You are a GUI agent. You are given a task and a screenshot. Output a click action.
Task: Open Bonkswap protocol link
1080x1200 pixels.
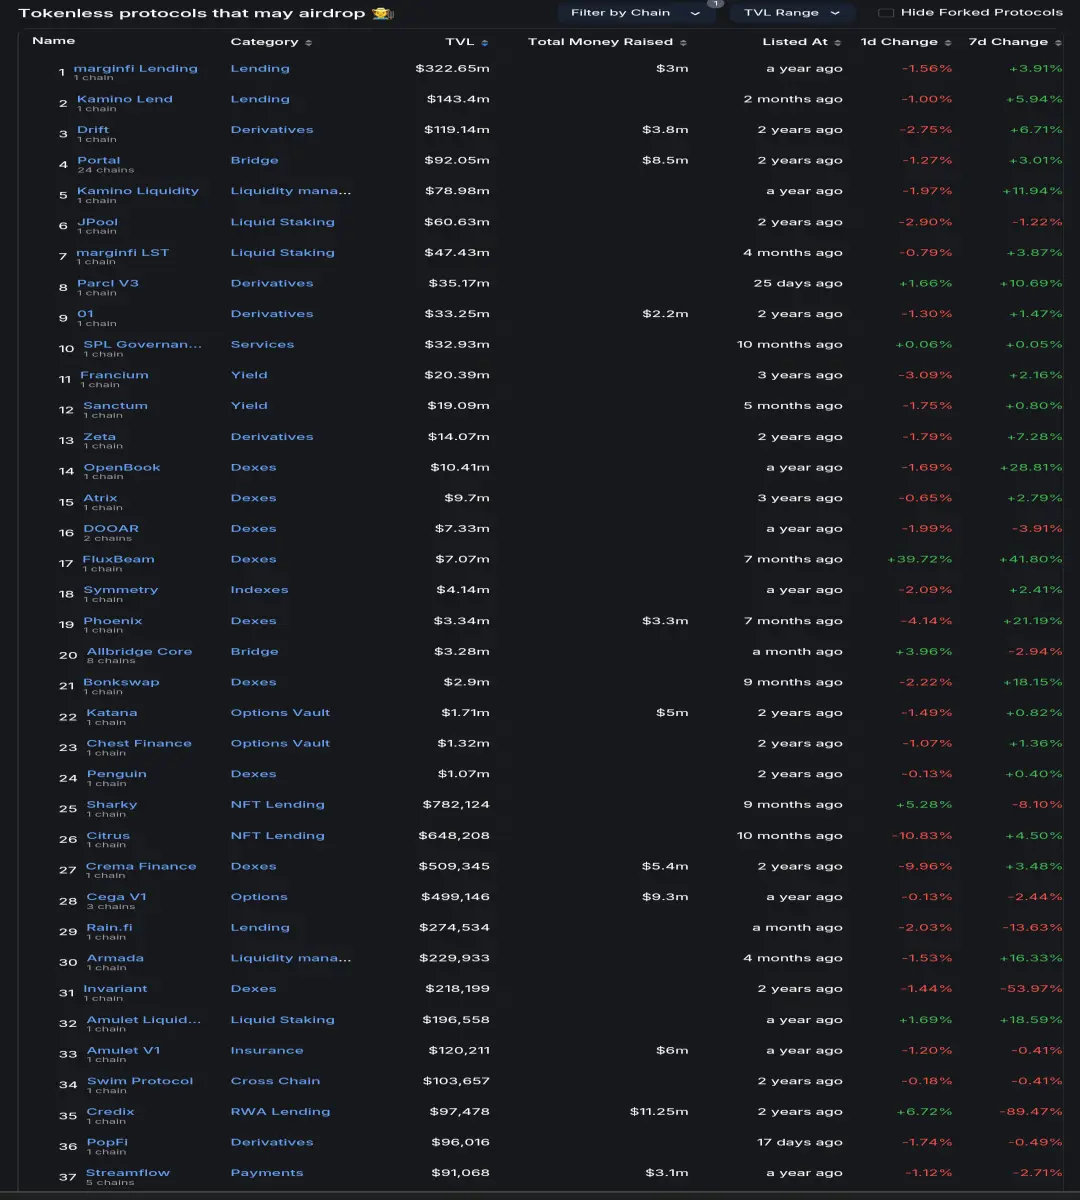click(121, 682)
